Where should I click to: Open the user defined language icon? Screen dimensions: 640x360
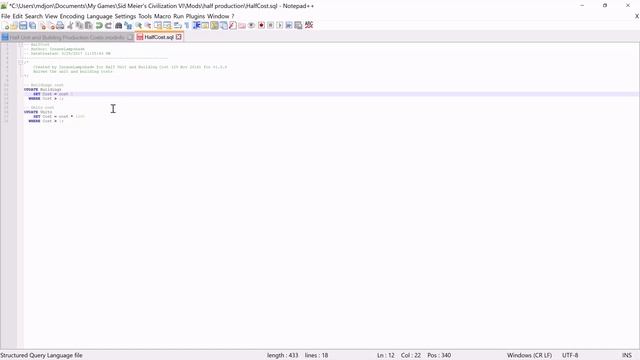click(x=205, y=25)
